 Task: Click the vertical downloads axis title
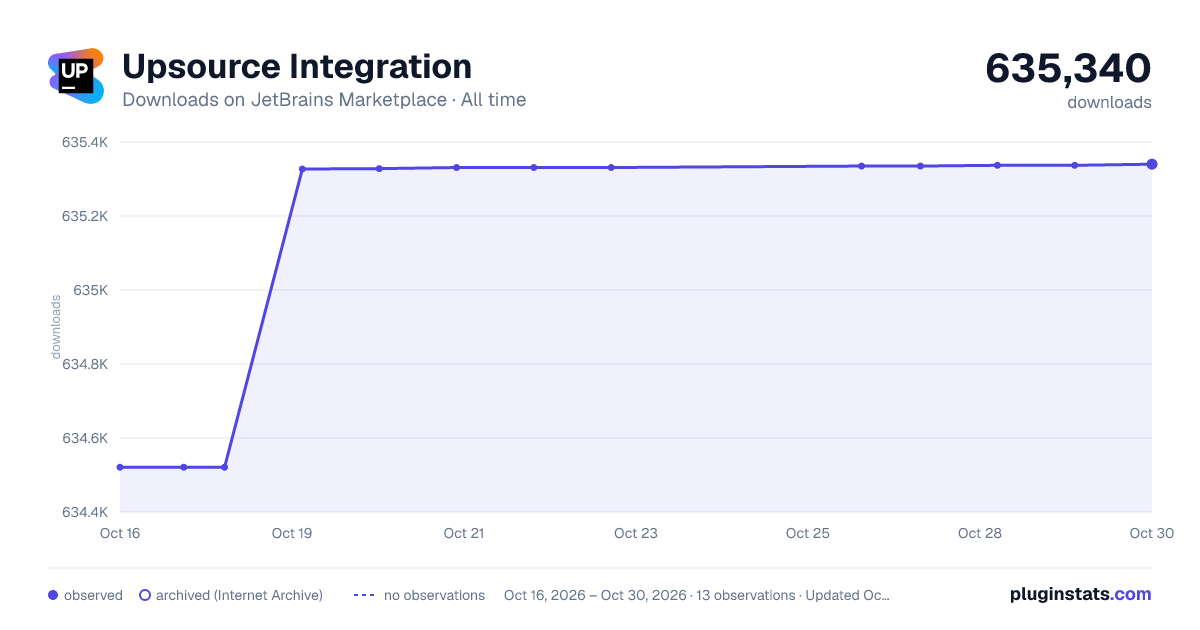56,327
